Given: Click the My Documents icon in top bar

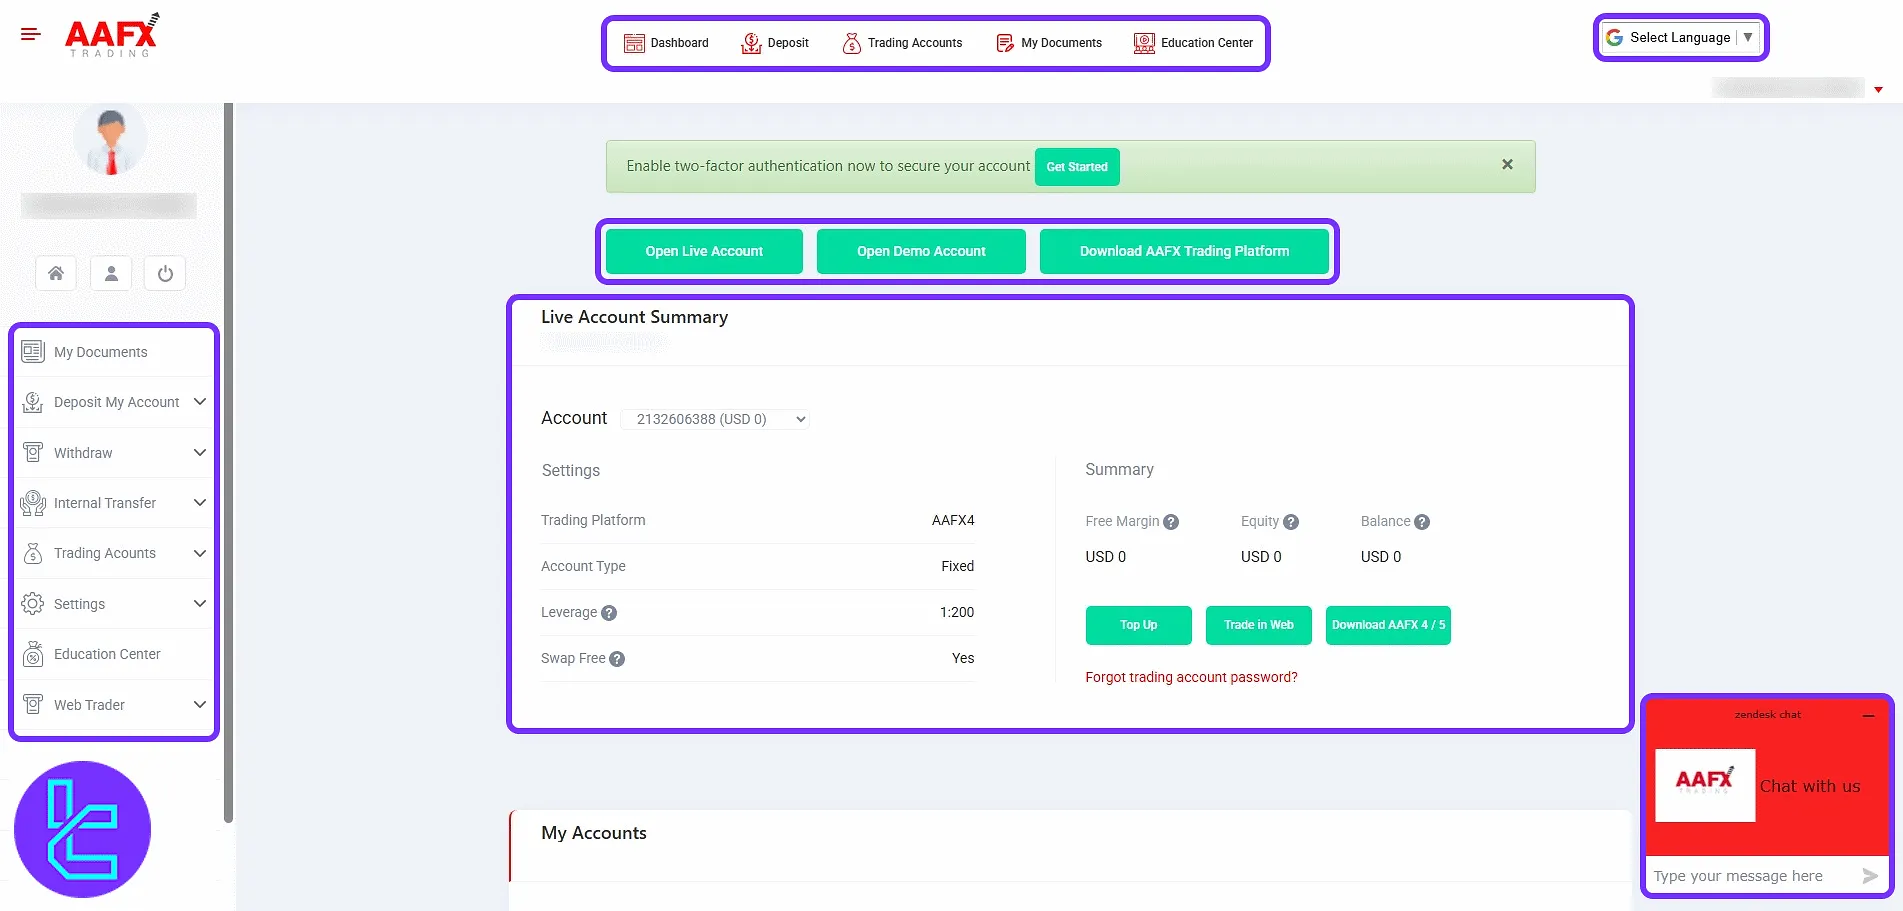Looking at the screenshot, I should tap(1005, 43).
